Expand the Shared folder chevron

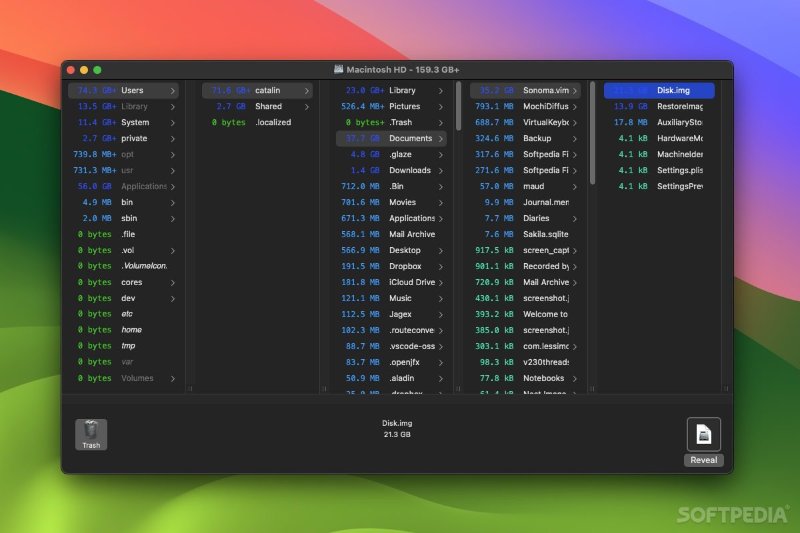tap(307, 107)
